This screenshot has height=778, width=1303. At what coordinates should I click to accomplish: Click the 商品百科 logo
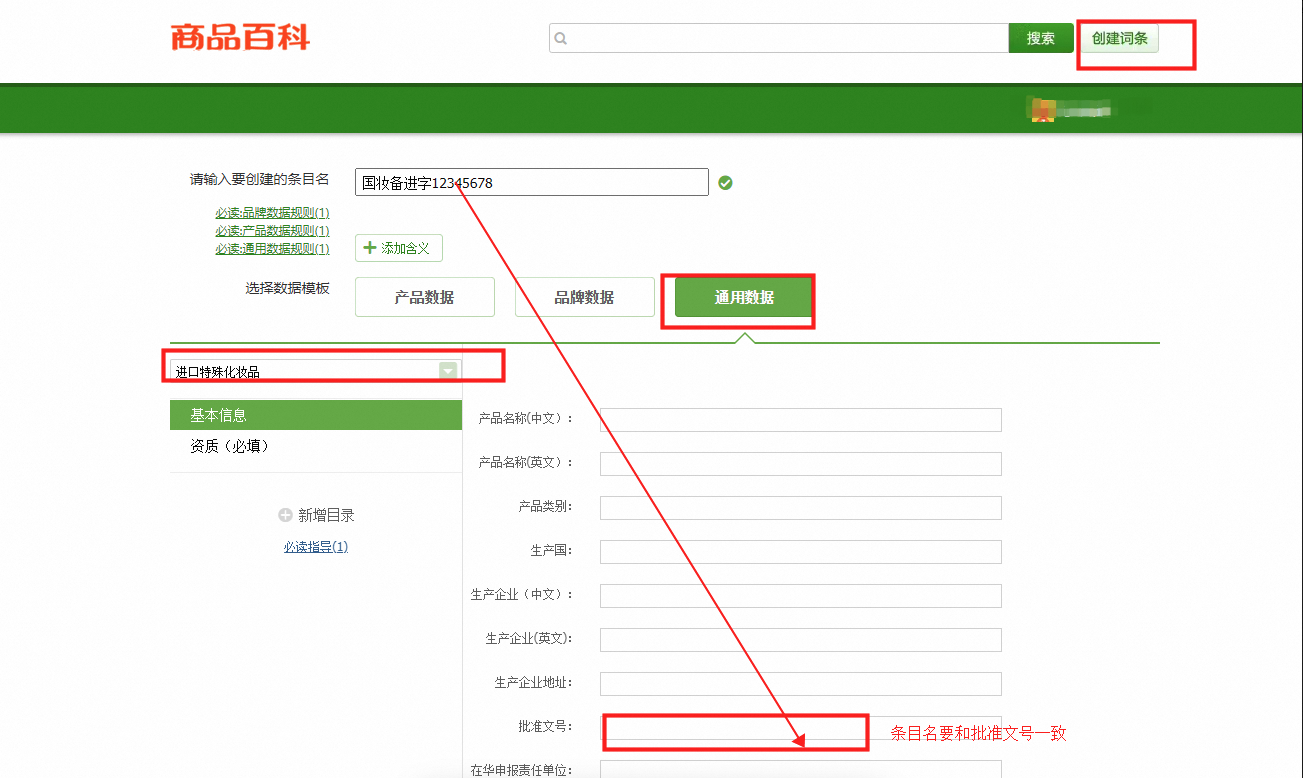tap(240, 38)
